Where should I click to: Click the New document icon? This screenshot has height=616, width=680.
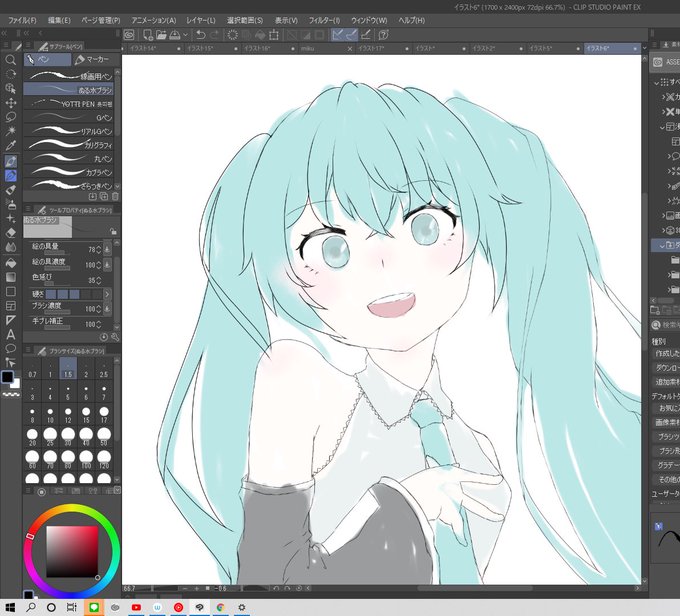[x=148, y=35]
